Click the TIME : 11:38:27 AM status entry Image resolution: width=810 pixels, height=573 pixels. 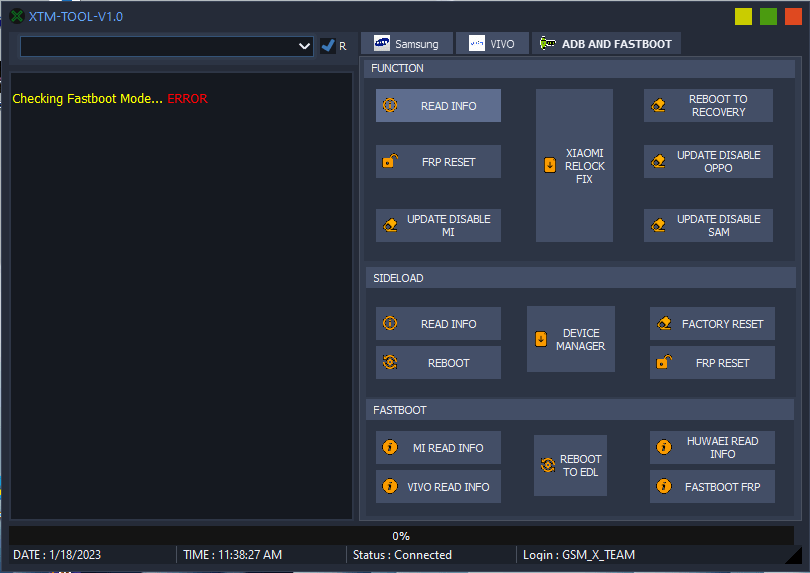point(232,555)
